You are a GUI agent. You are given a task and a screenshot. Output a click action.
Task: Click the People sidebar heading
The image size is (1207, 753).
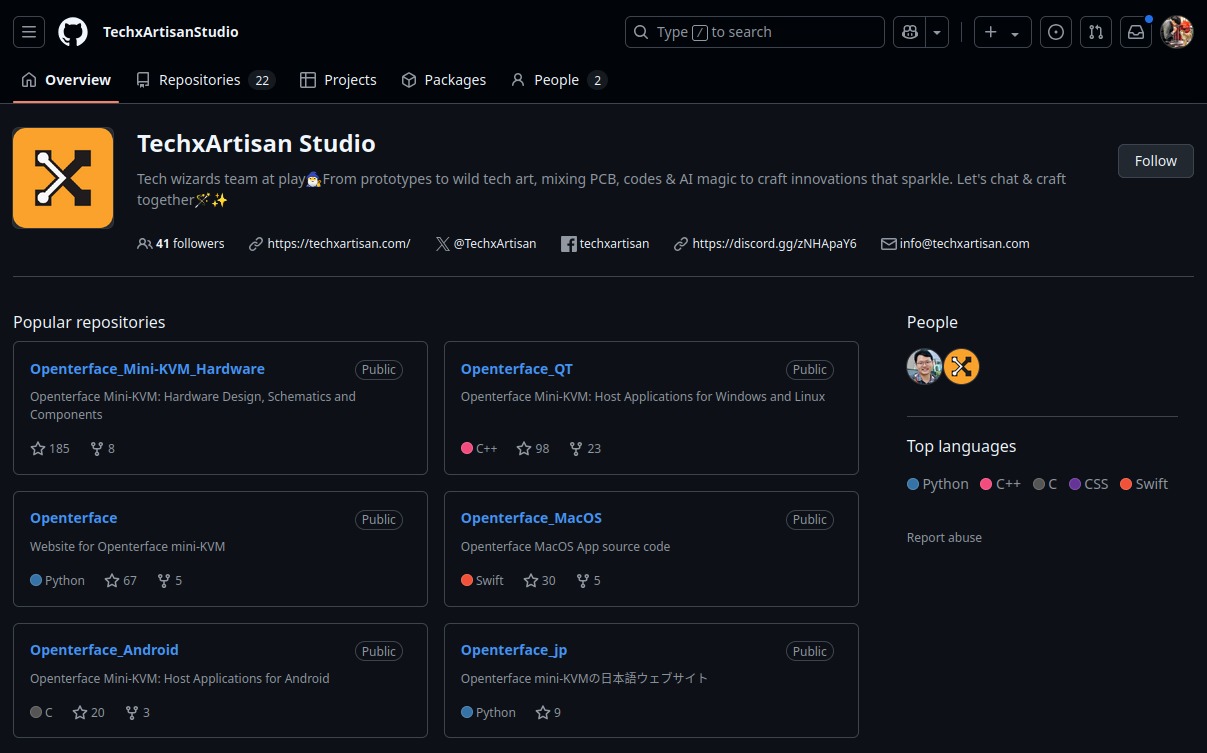932,322
